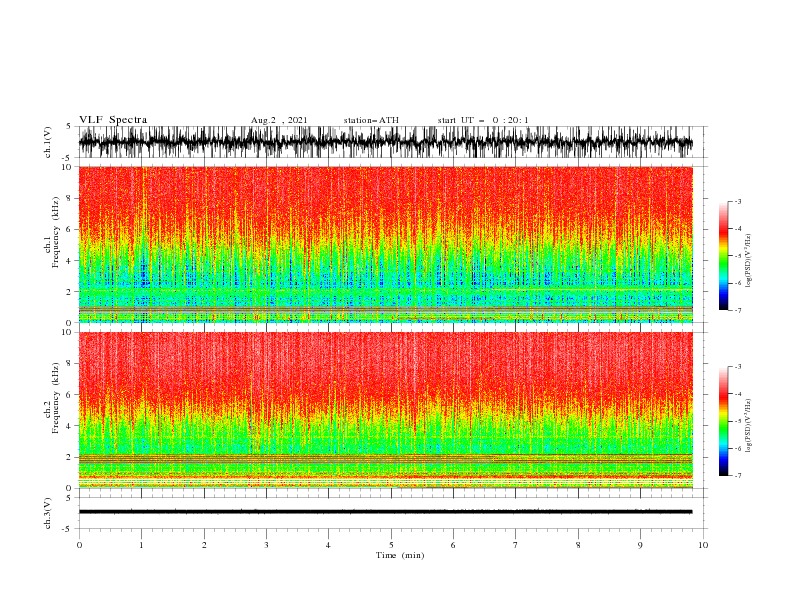Viewport: 792px width, 612px height.
Task: Click the time axis tick label "3"
Action: coord(266,545)
